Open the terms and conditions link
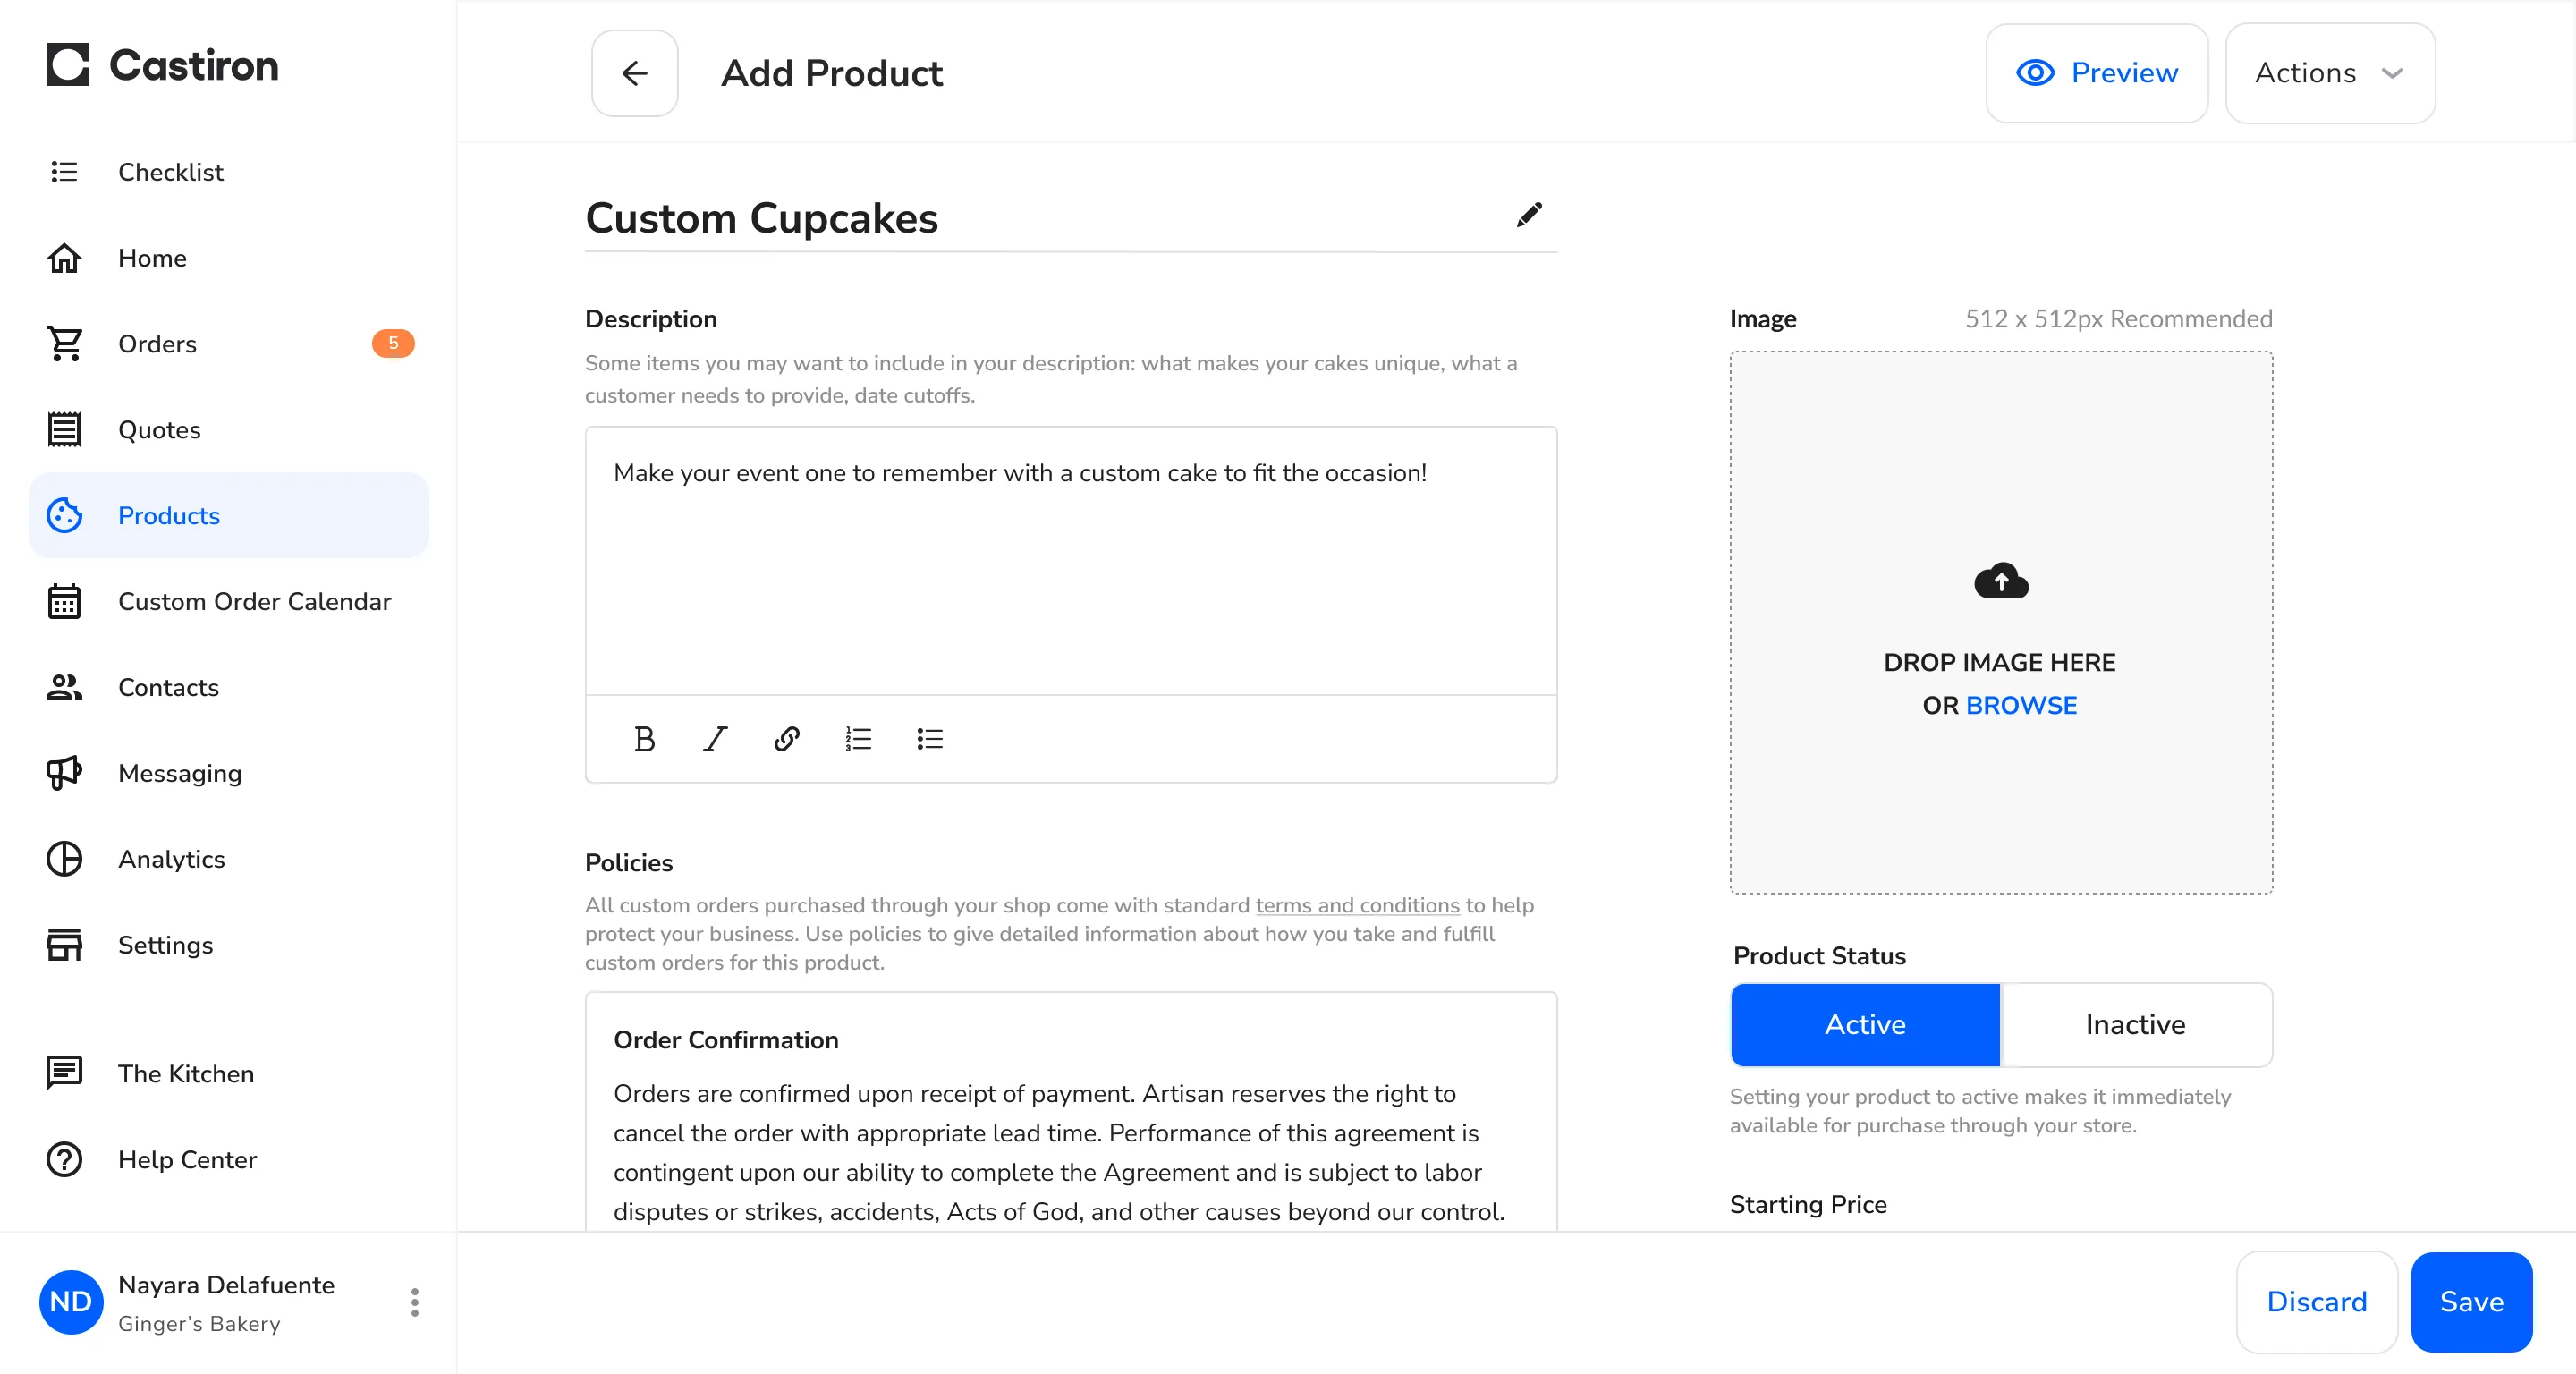 1357,905
